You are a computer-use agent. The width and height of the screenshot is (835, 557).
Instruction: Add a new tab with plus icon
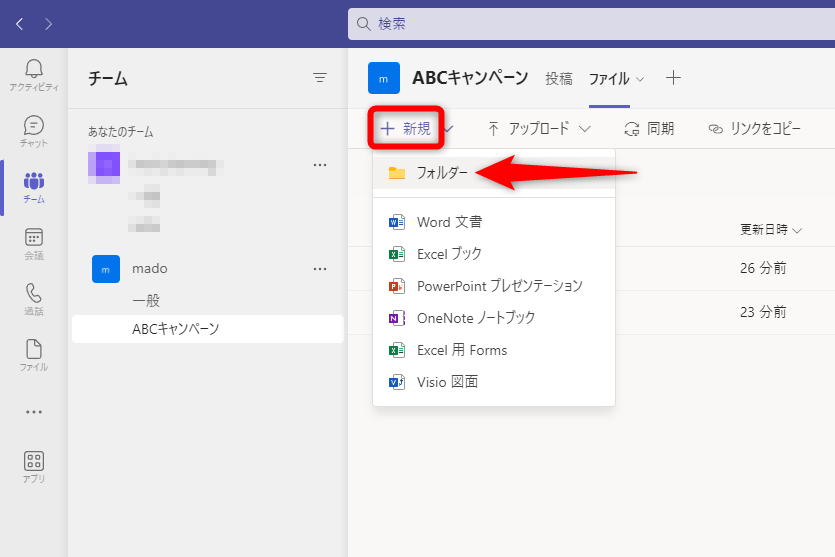673,78
